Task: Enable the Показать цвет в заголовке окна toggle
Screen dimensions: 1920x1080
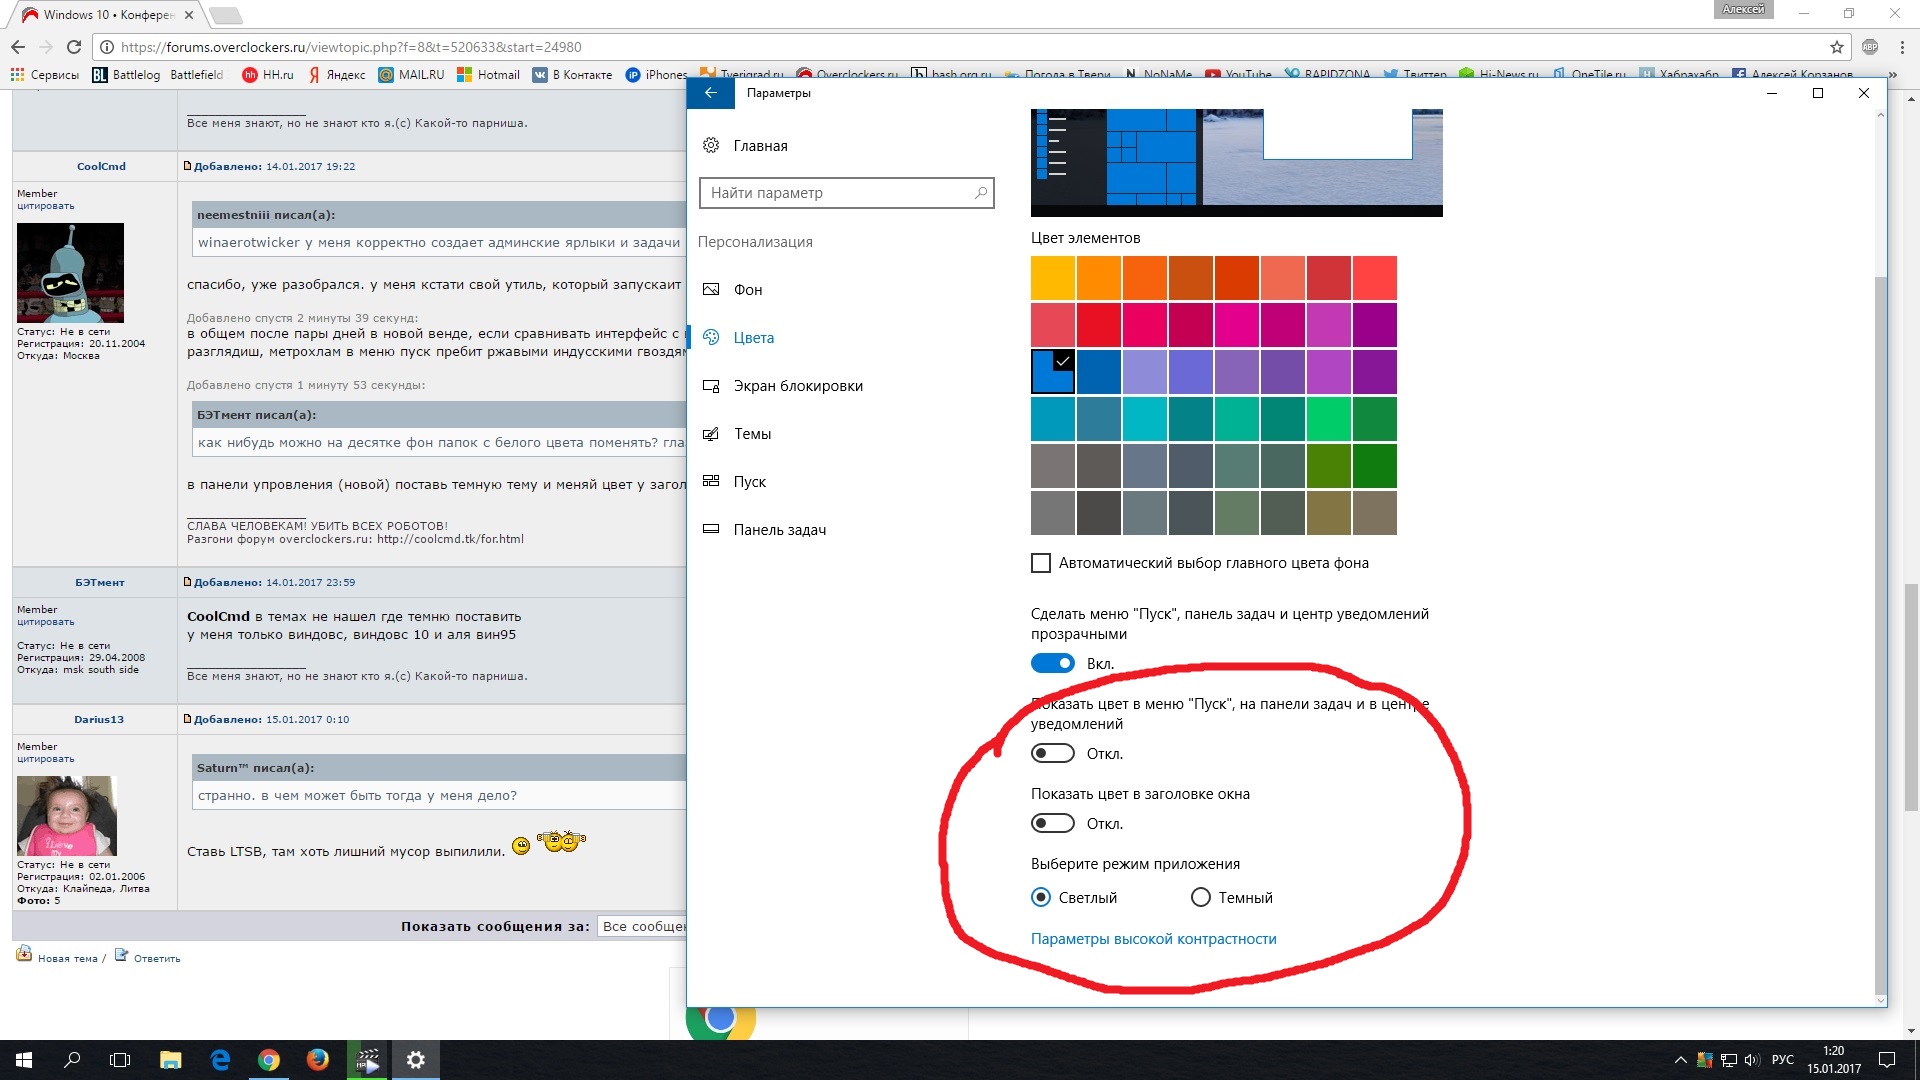Action: (x=1052, y=823)
